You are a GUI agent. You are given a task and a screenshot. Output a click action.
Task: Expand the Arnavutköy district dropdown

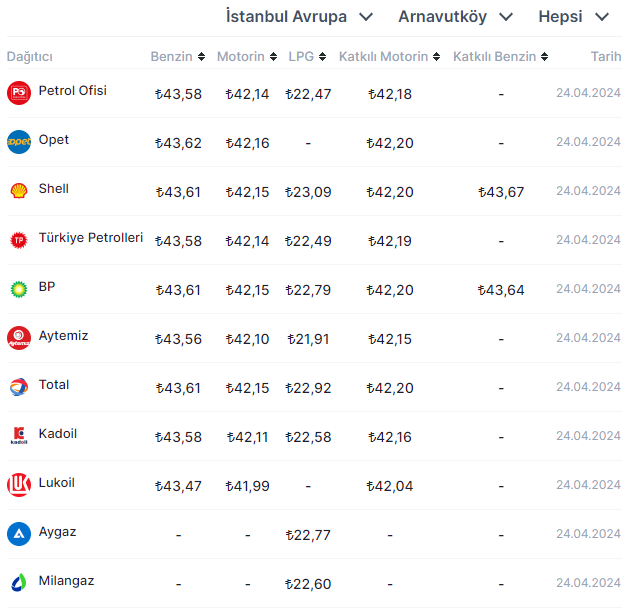point(455,17)
